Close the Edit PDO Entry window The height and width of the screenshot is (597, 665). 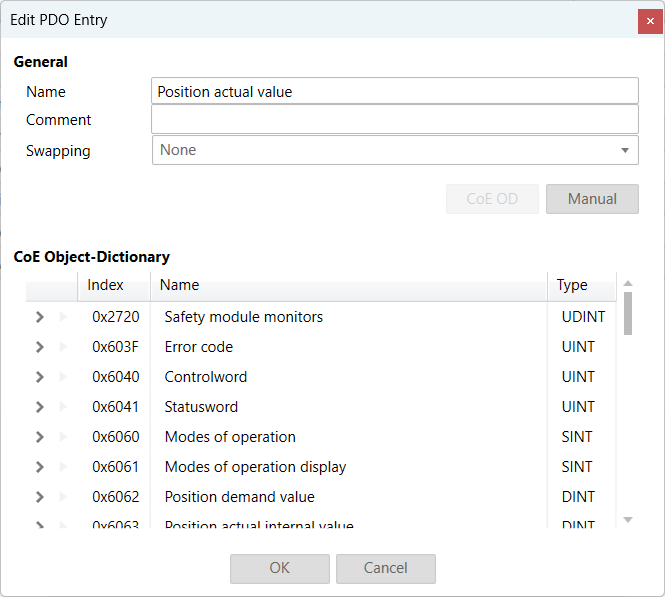pos(650,20)
